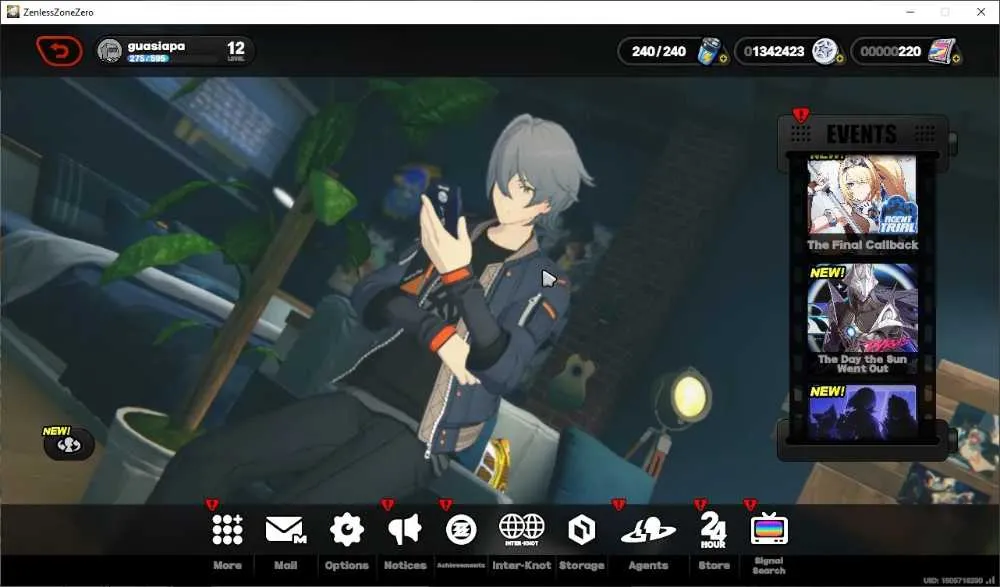Open the Inter-Knot globe icon
Image resolution: width=1000 pixels, height=587 pixels.
[x=522, y=529]
